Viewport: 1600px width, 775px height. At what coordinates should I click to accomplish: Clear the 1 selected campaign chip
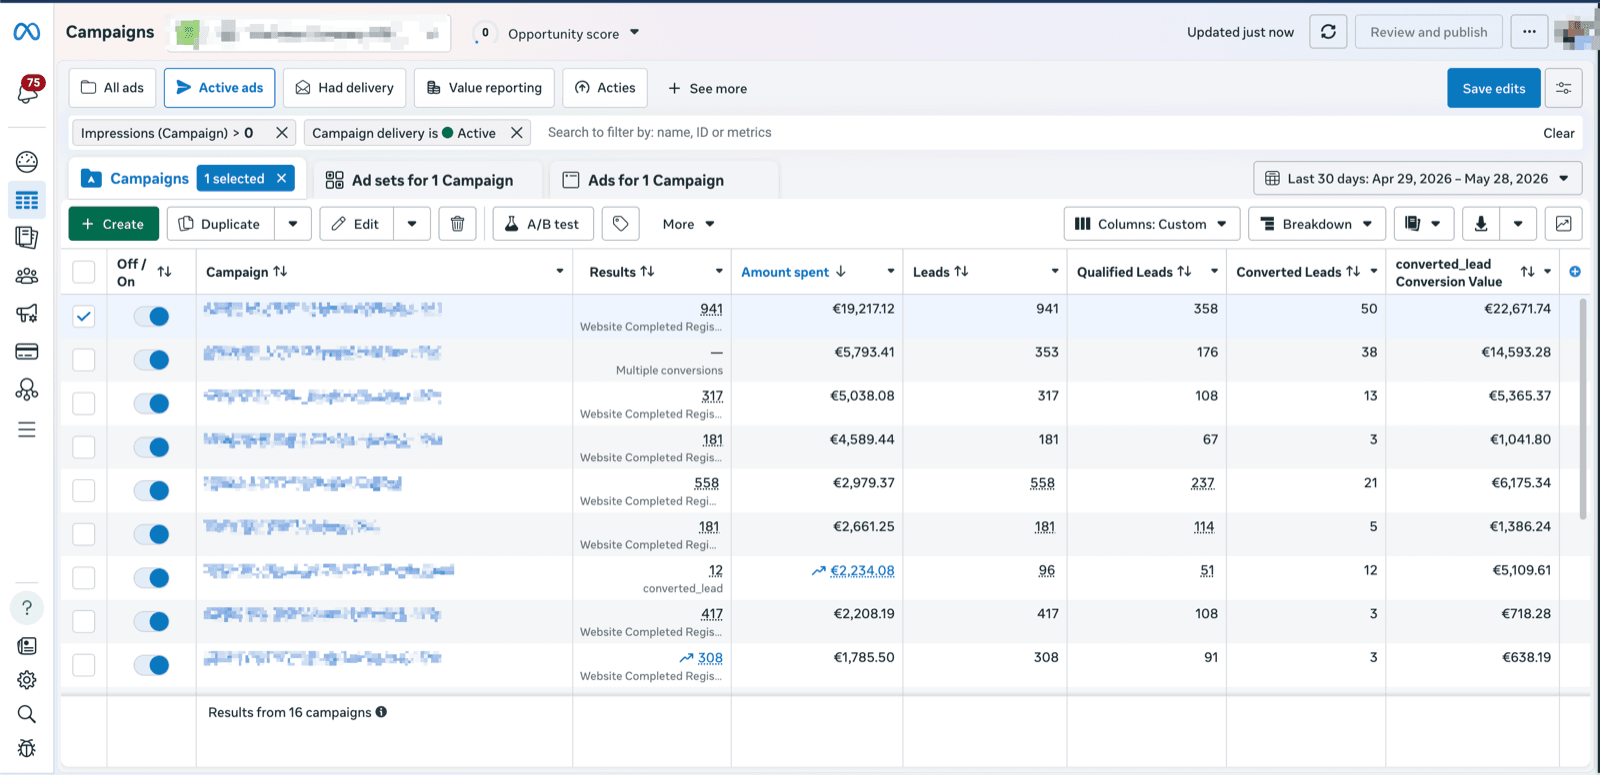point(282,178)
